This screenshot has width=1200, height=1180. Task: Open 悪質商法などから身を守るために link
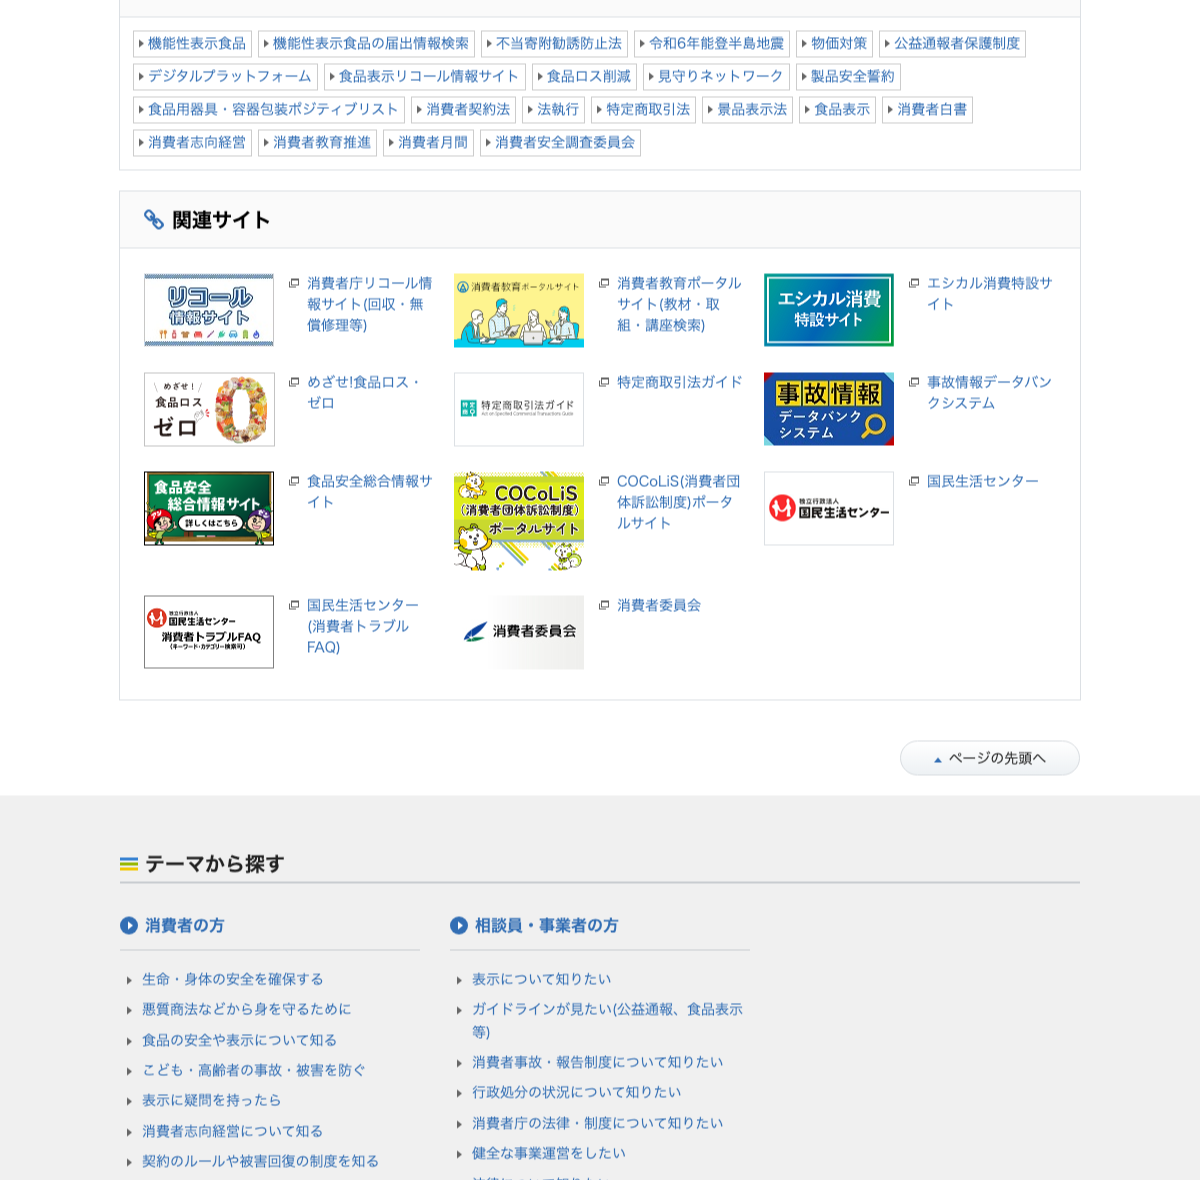pos(247,1009)
